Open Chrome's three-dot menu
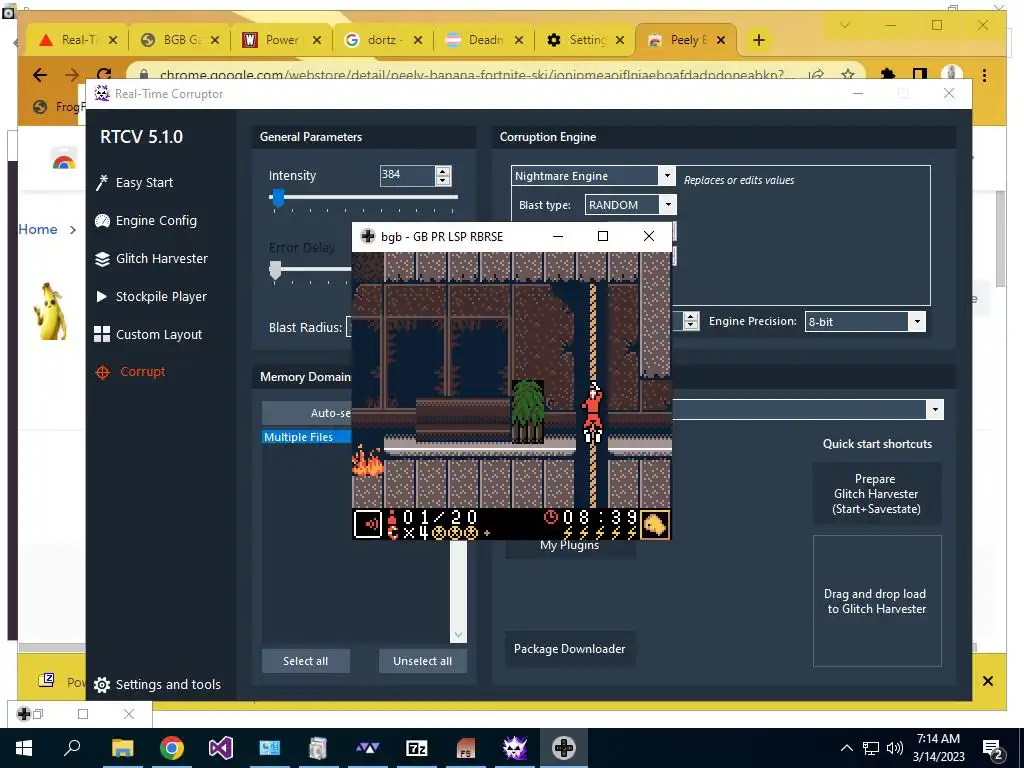Viewport: 1024px width, 768px height. (x=984, y=74)
